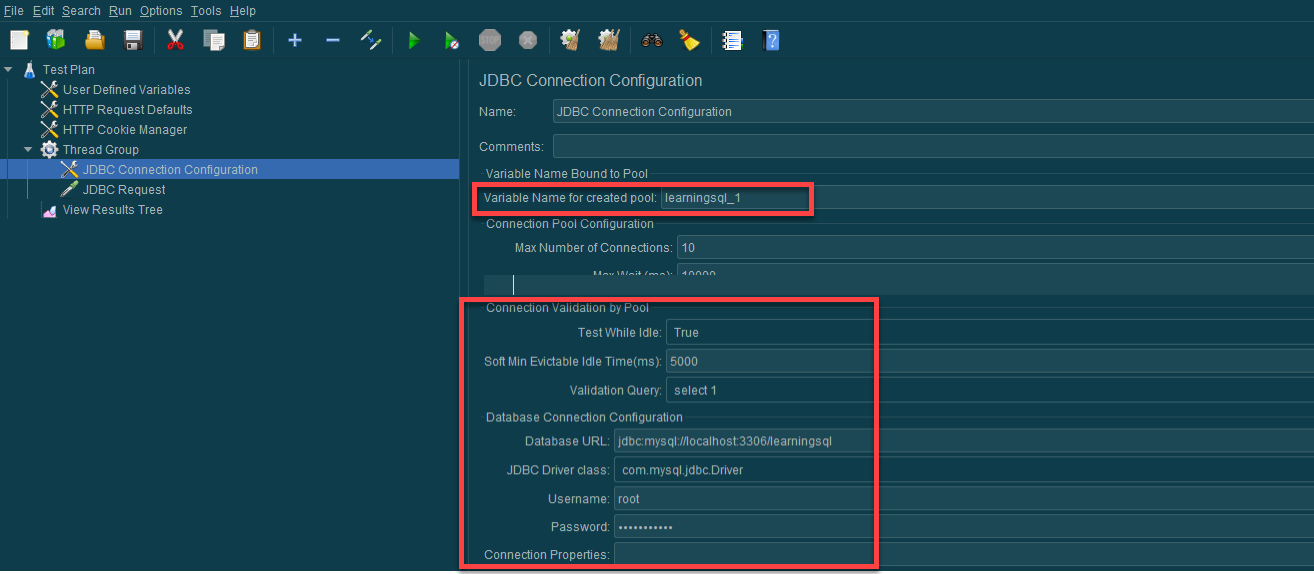Open the Templates toolbar icon
This screenshot has height=574, width=1314.
point(56,40)
